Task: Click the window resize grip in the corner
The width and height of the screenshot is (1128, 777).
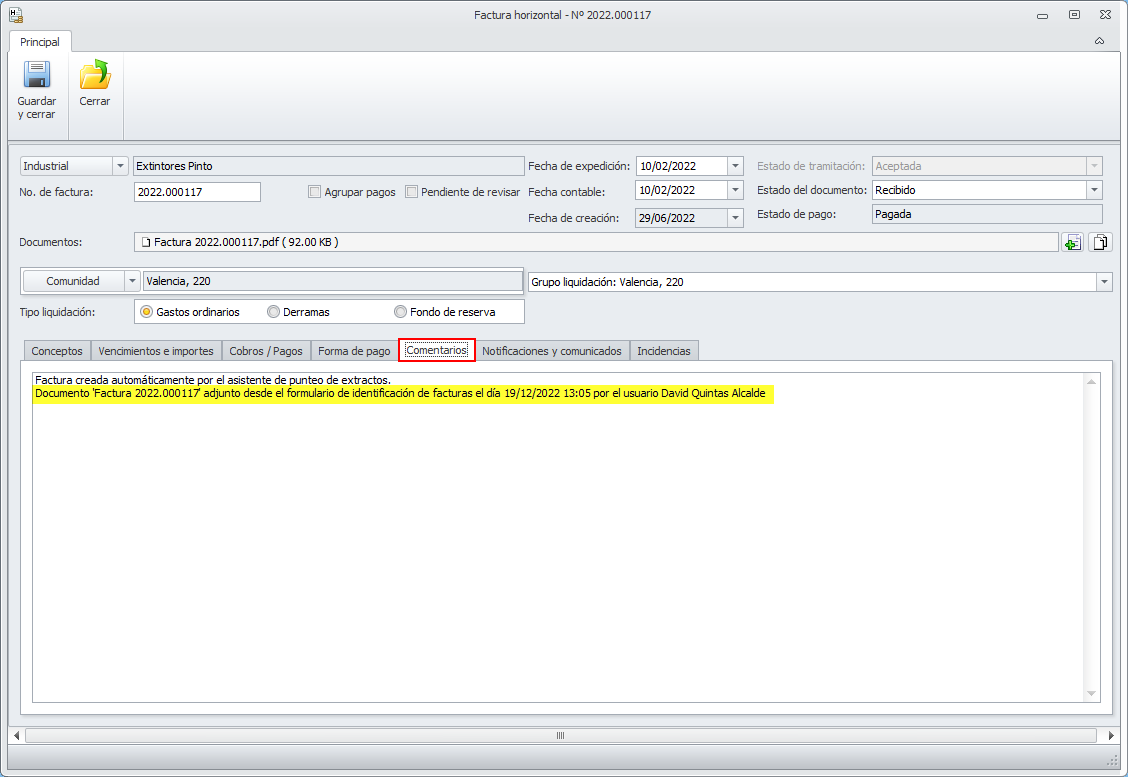Action: [1111, 761]
